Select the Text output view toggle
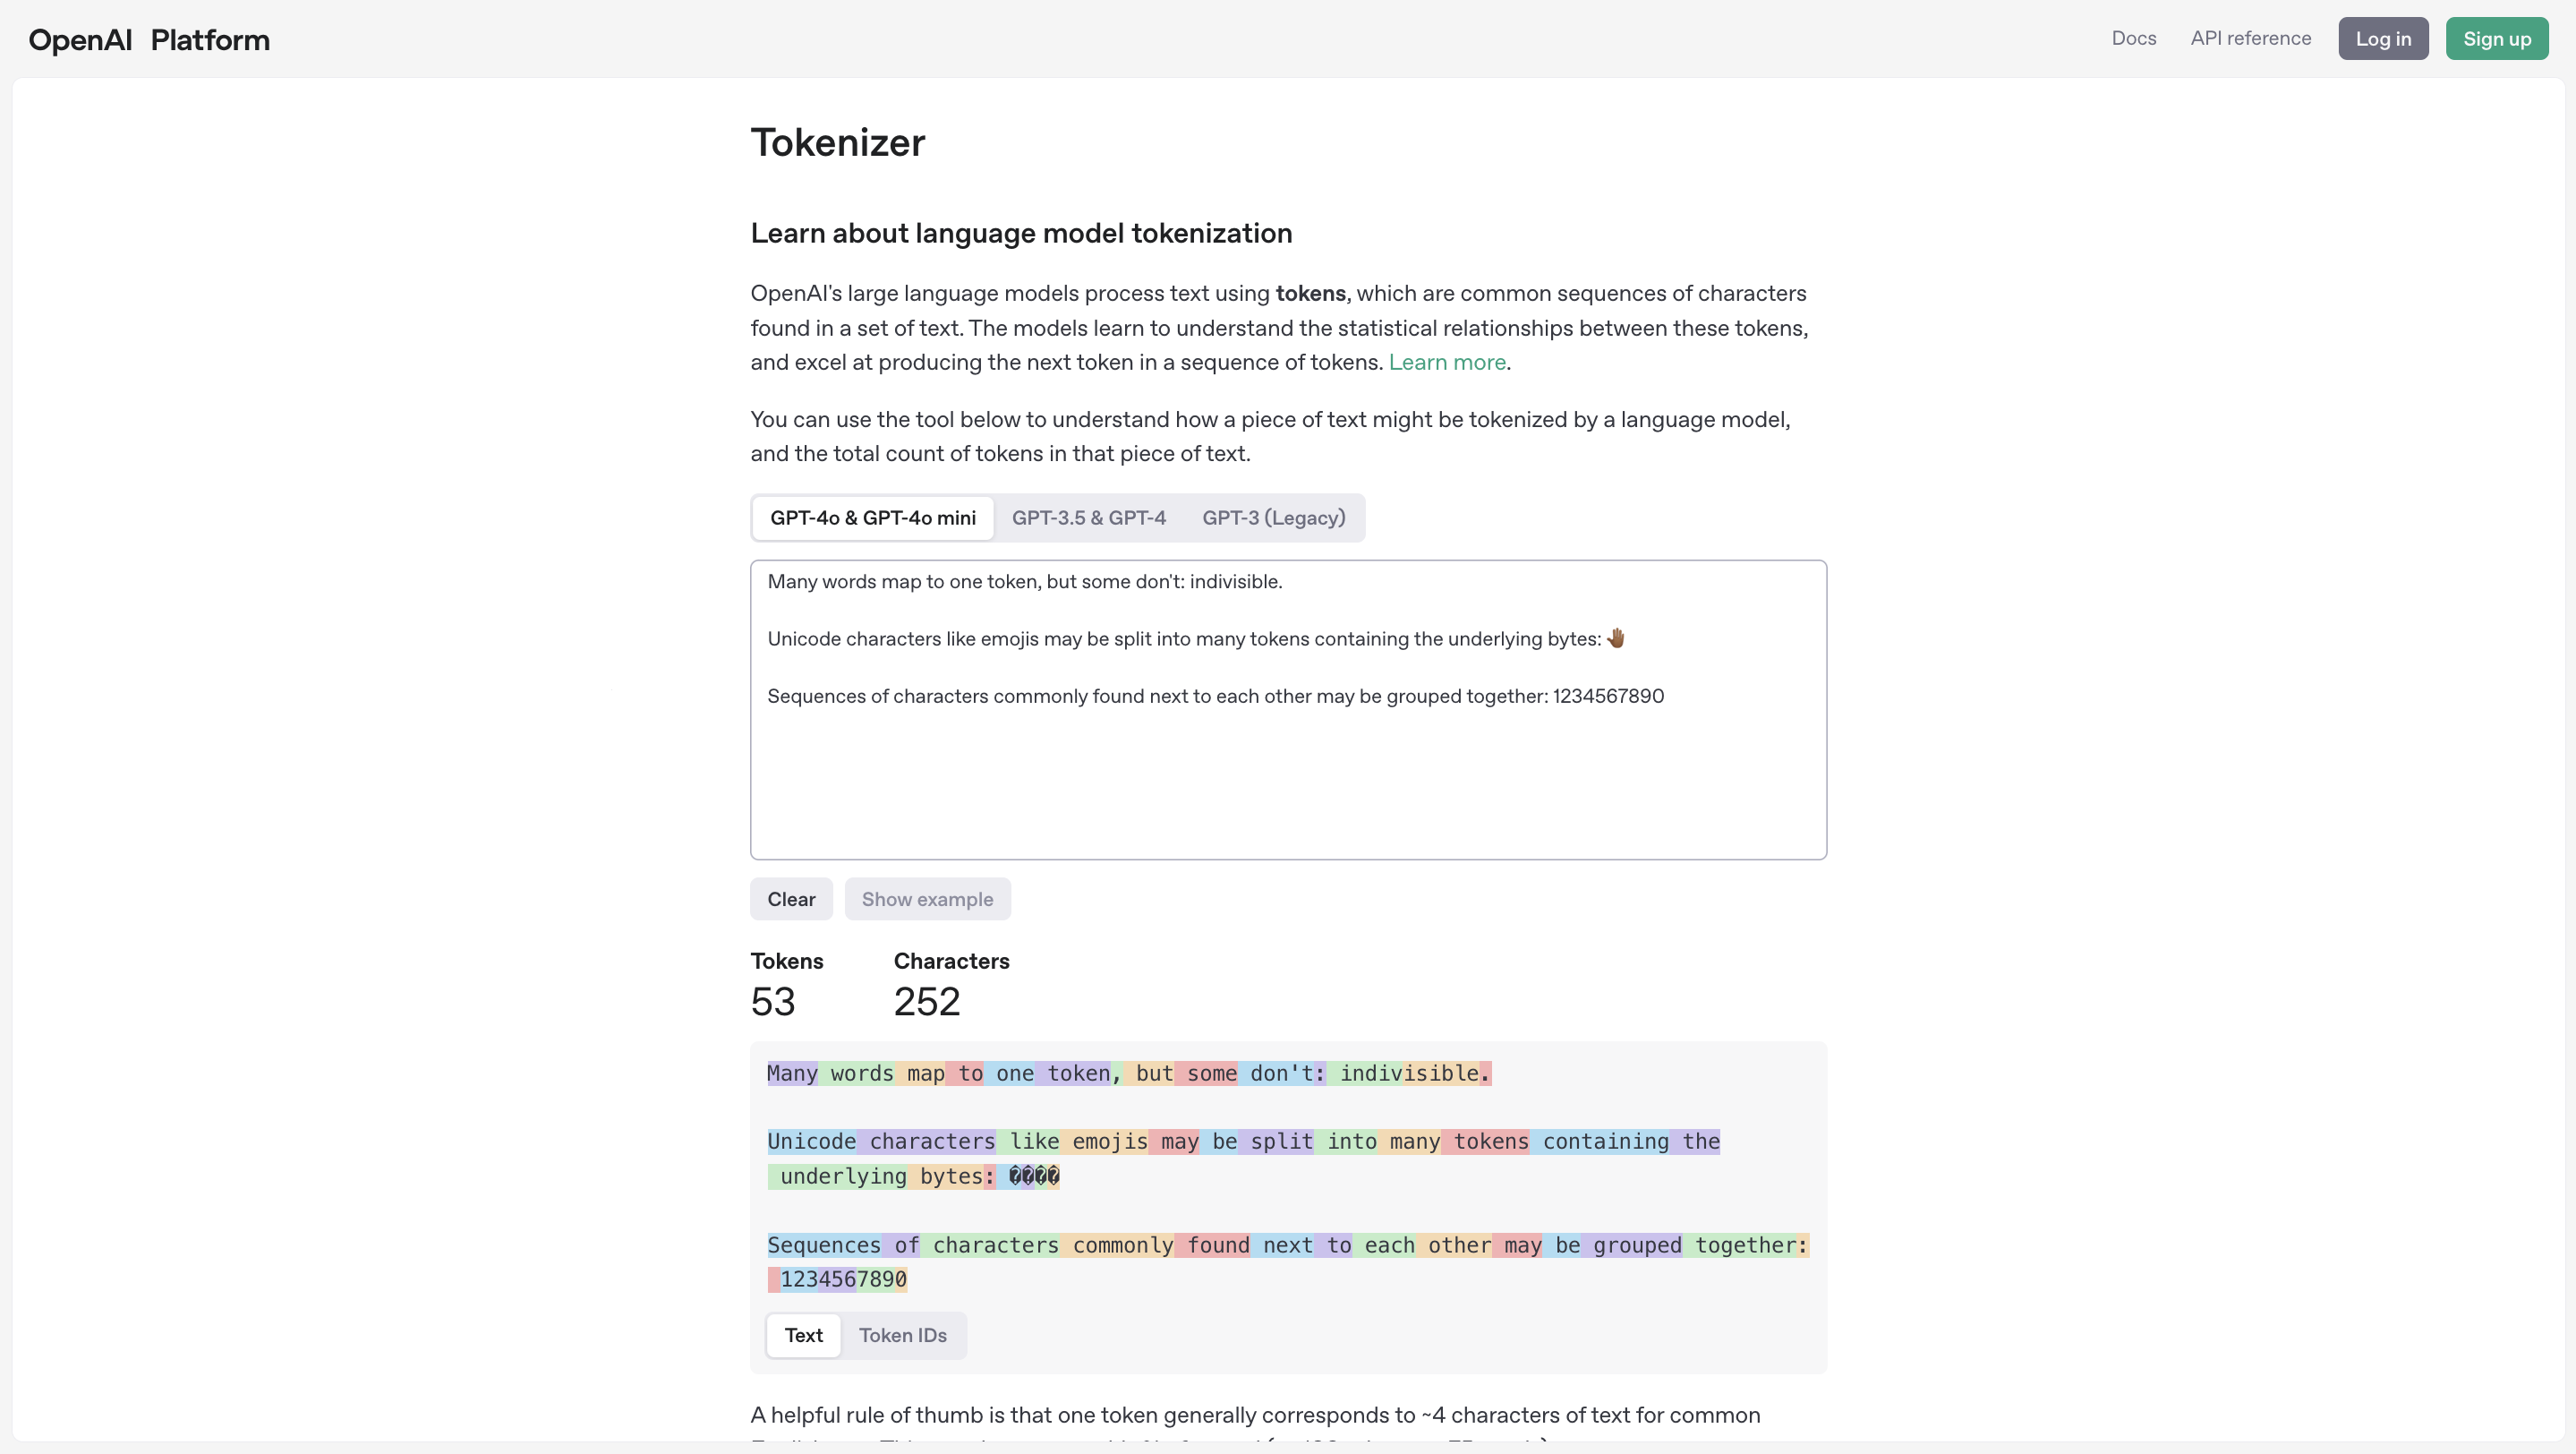2576x1454 pixels. (x=803, y=1335)
